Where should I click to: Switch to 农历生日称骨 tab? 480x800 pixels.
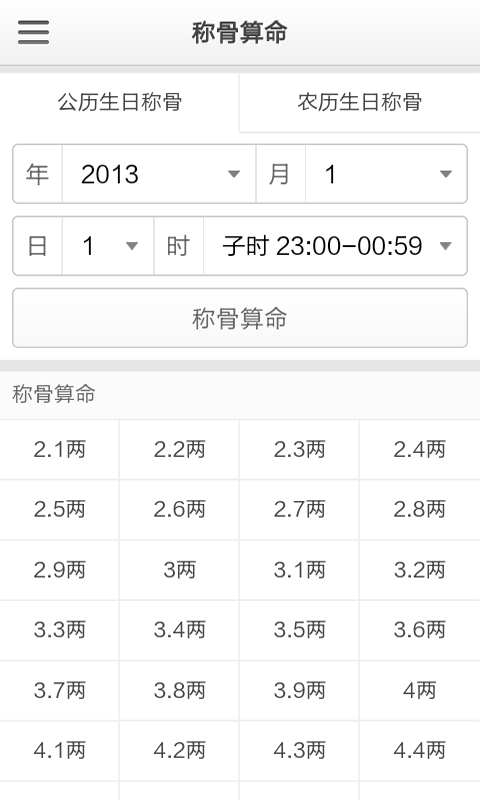360,102
